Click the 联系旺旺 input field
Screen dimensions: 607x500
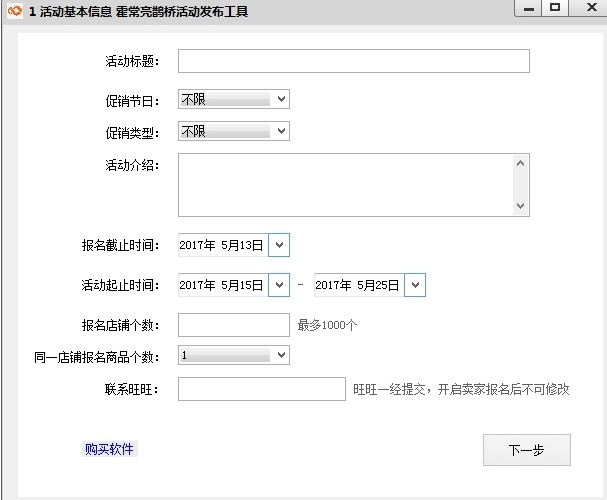point(261,389)
